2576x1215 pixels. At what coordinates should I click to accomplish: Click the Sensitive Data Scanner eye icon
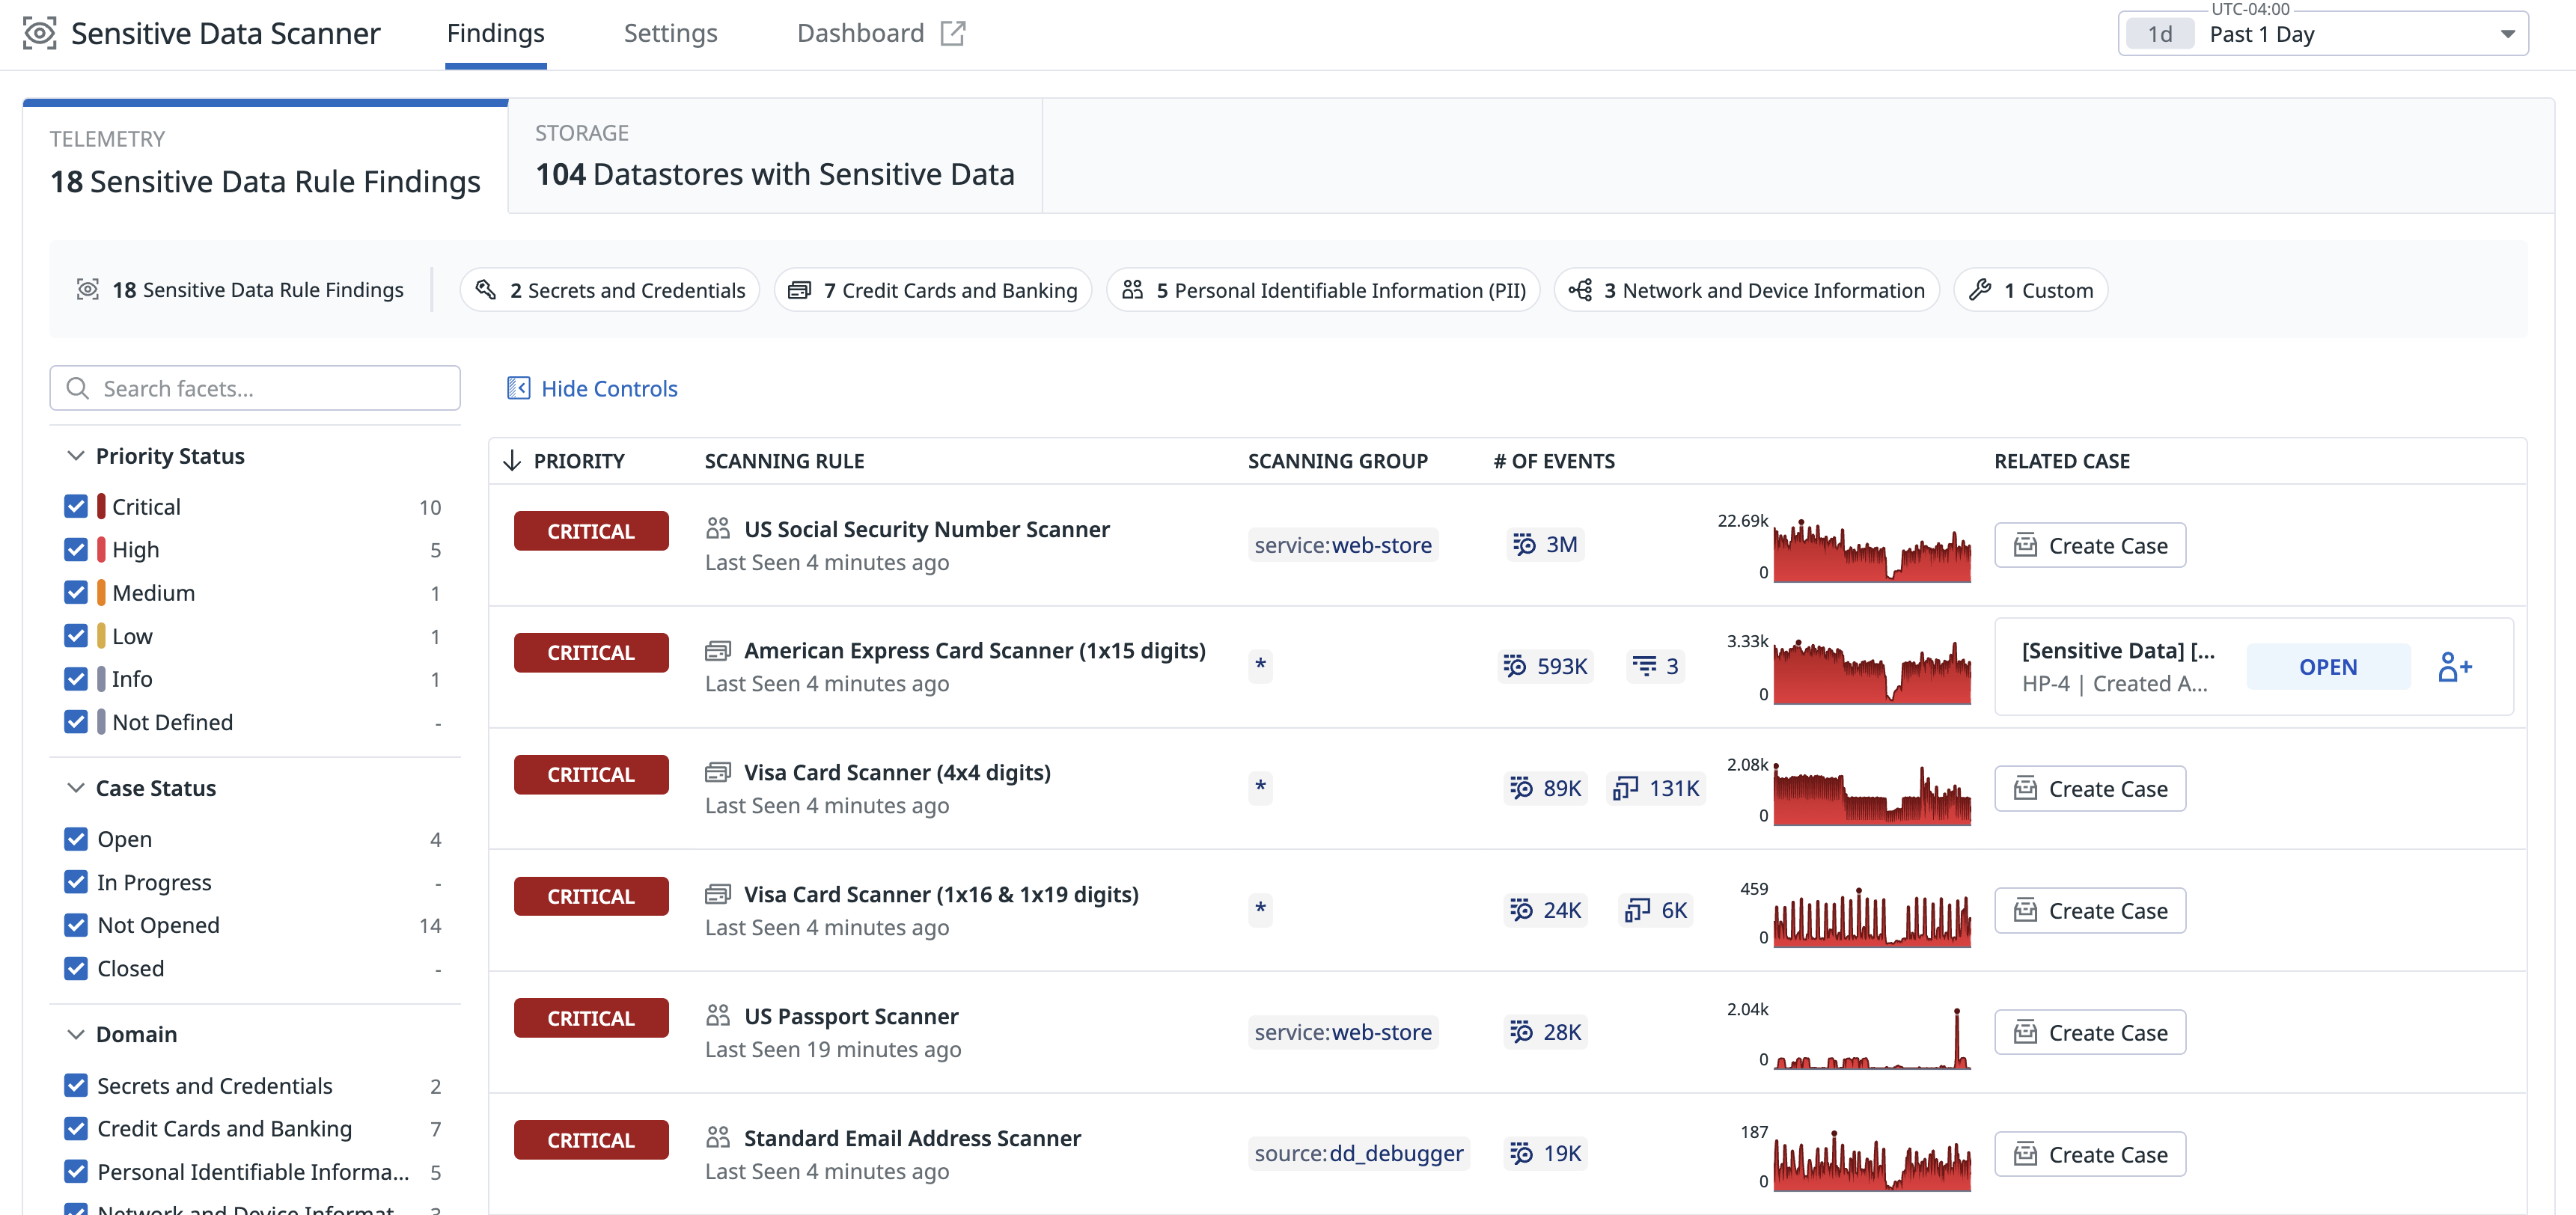39,33
